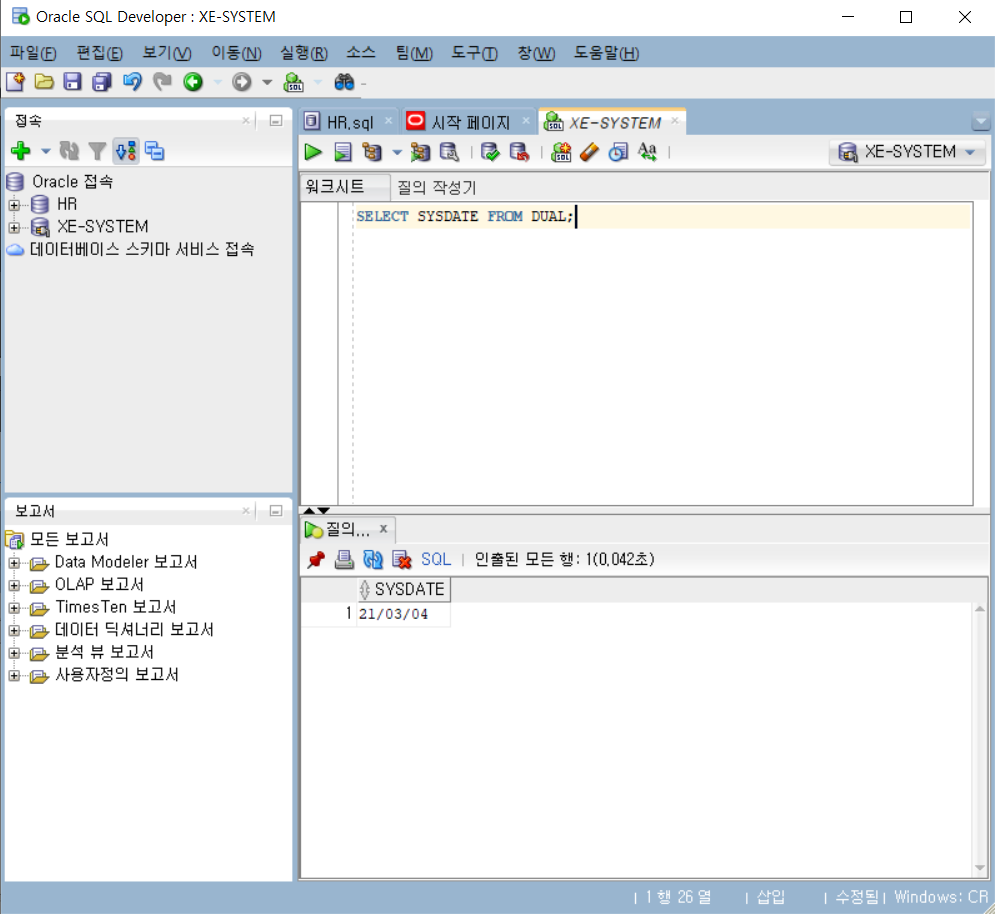Click the To Upper/Lower Aa icon
Viewport: 995px width, 914px height.
tap(647, 152)
